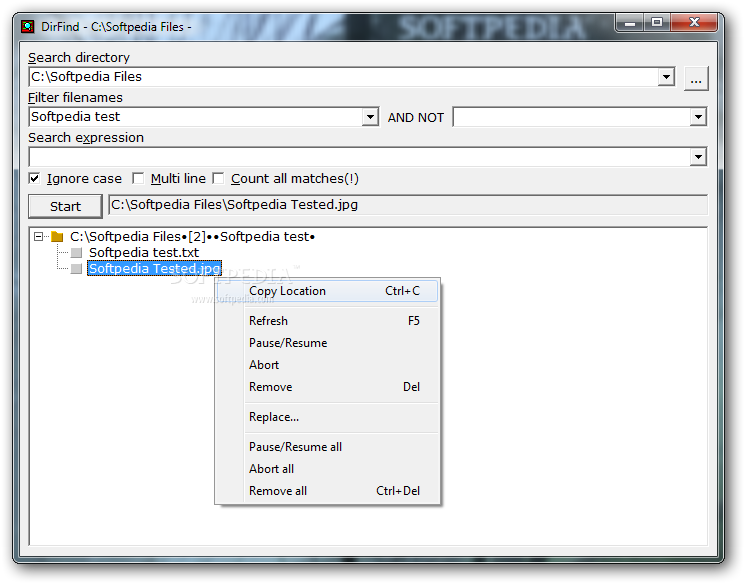Open the Search expression dropdown arrow
Screen dimensions: 745x584
coord(698,157)
